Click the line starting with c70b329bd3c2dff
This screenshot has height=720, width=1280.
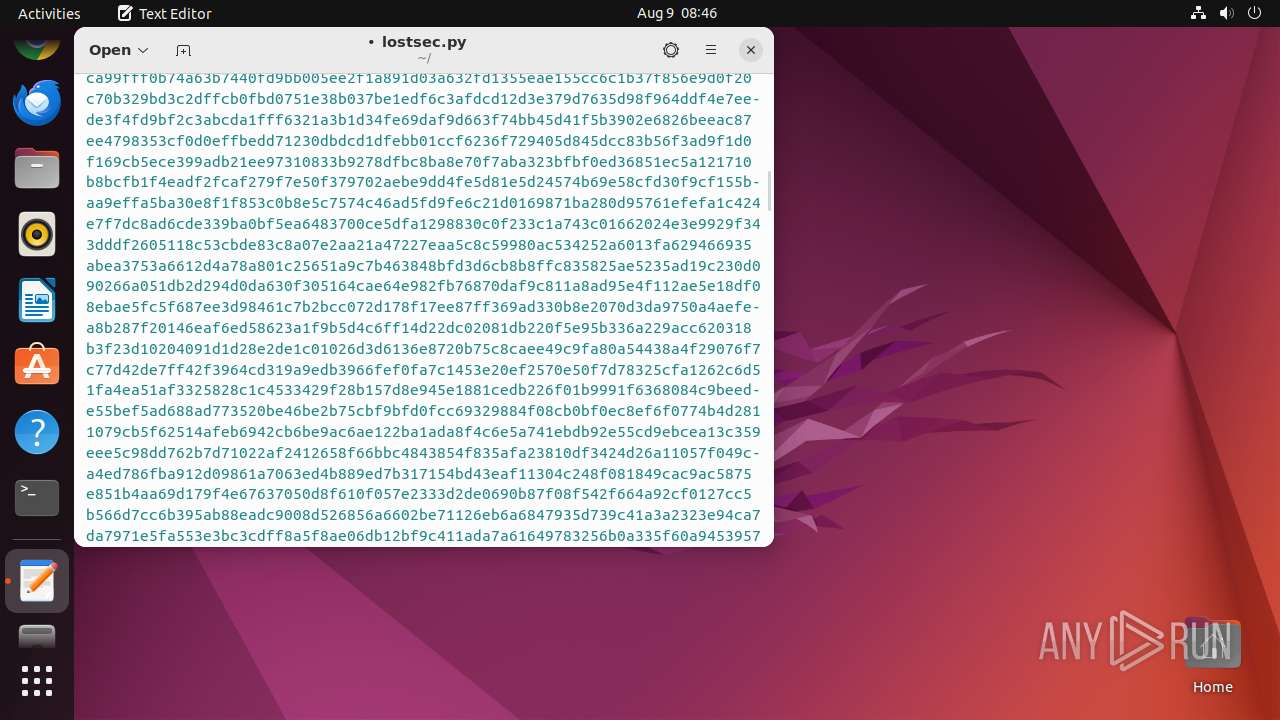coord(423,99)
